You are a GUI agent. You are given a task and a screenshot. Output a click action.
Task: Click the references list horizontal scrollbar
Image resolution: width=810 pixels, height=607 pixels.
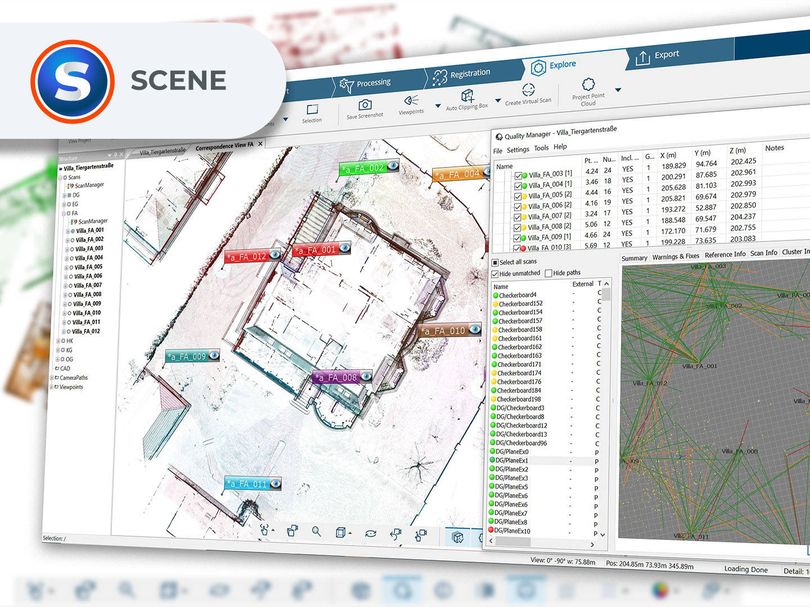(513, 542)
